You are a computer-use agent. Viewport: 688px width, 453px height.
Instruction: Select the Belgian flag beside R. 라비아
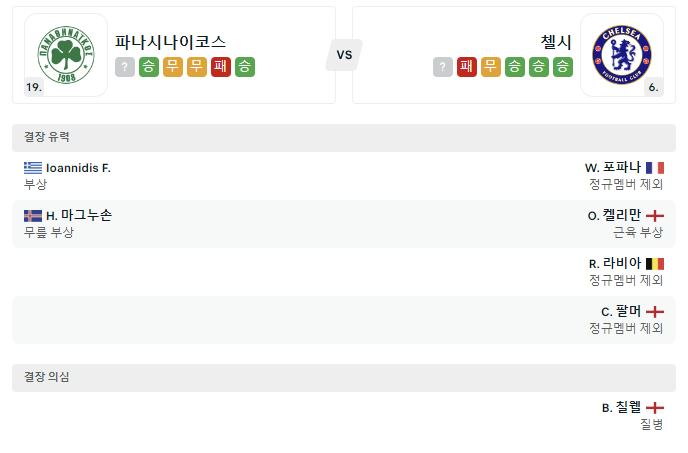(x=655, y=263)
